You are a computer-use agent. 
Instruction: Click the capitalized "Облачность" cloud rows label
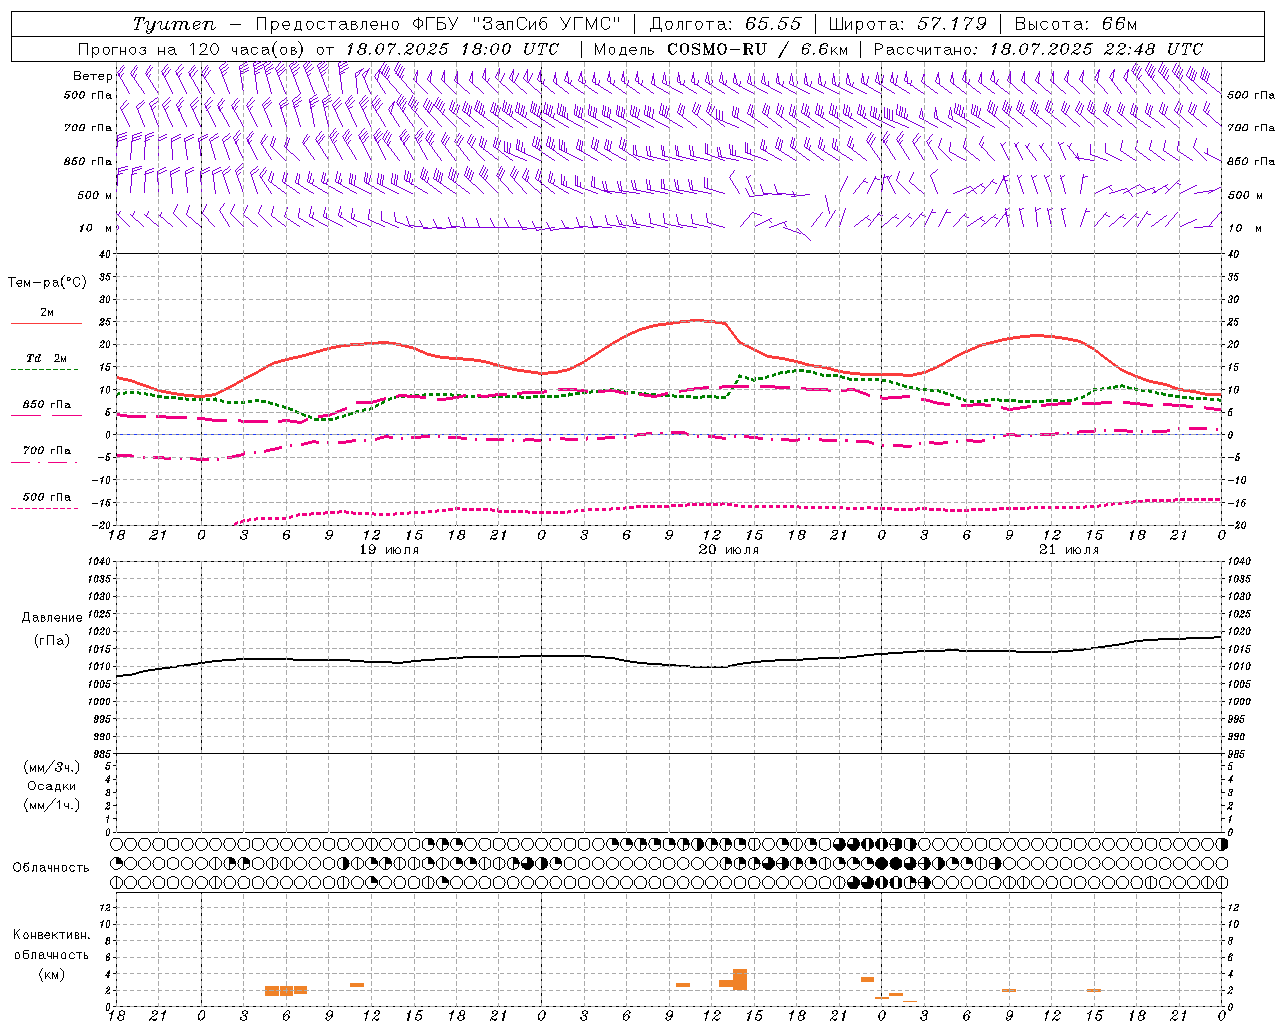51,867
